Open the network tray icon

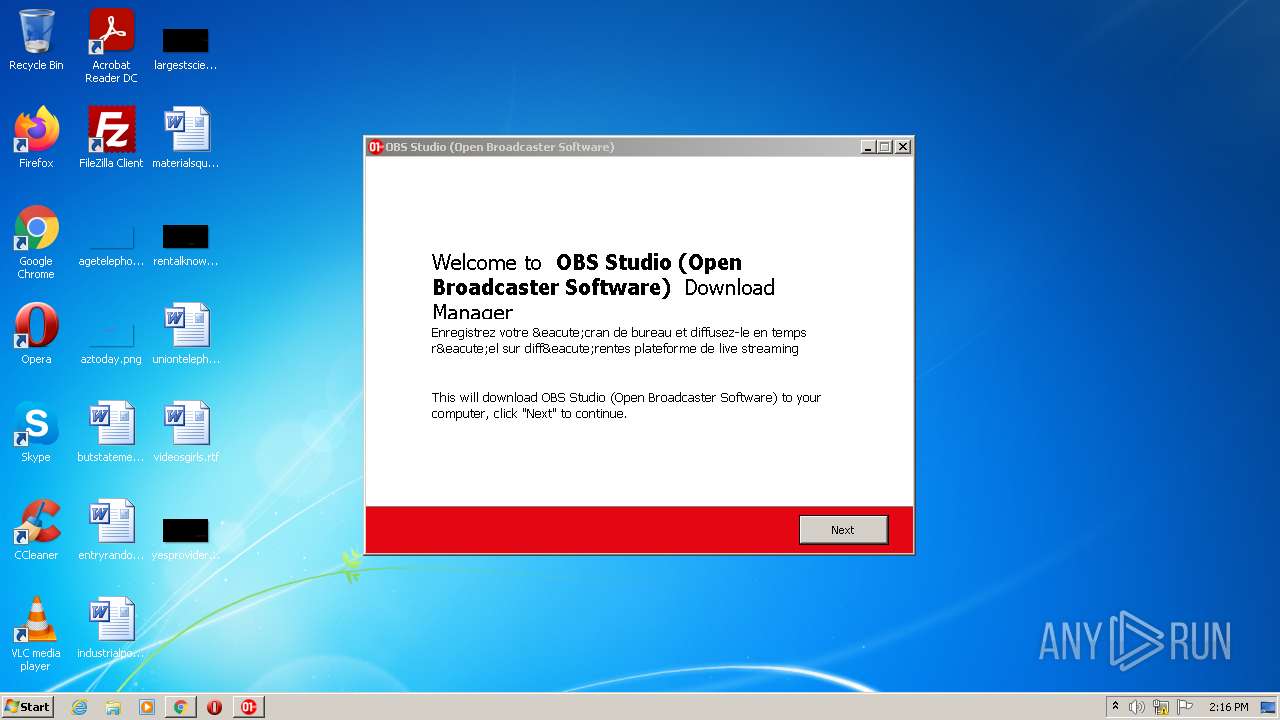pyautogui.click(x=1161, y=707)
